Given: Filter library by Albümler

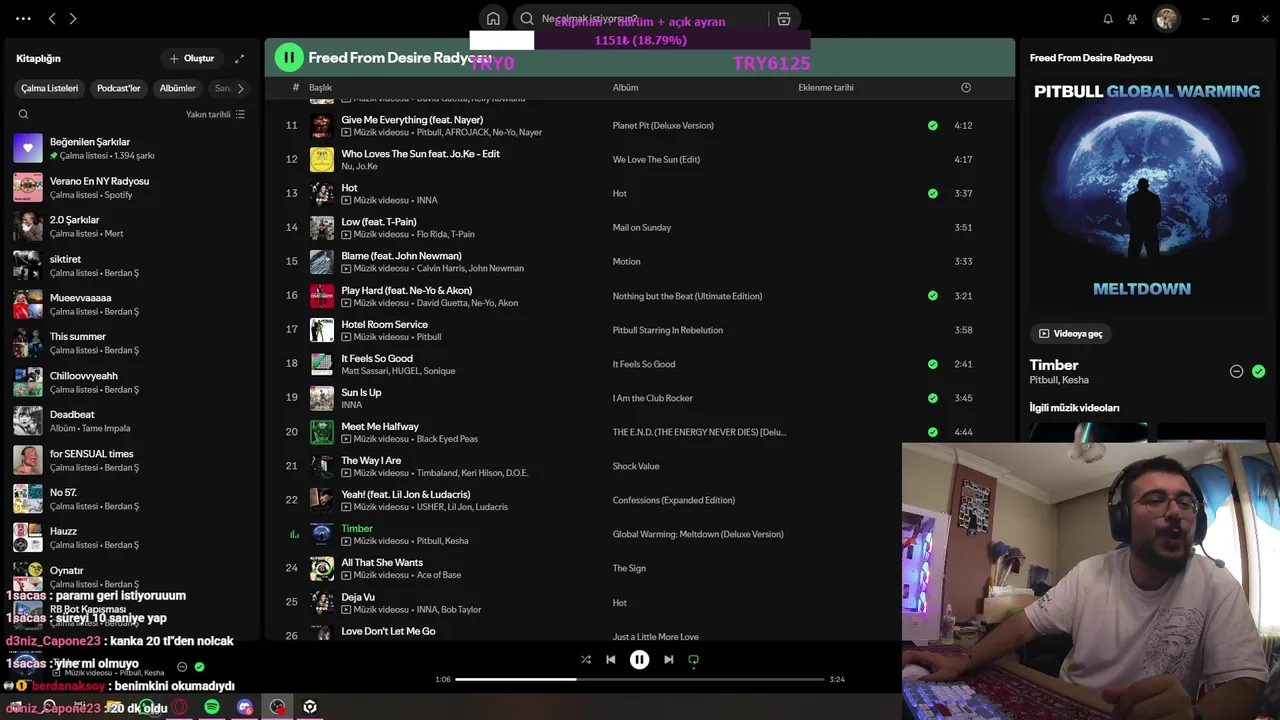Looking at the screenshot, I should click(x=178, y=88).
